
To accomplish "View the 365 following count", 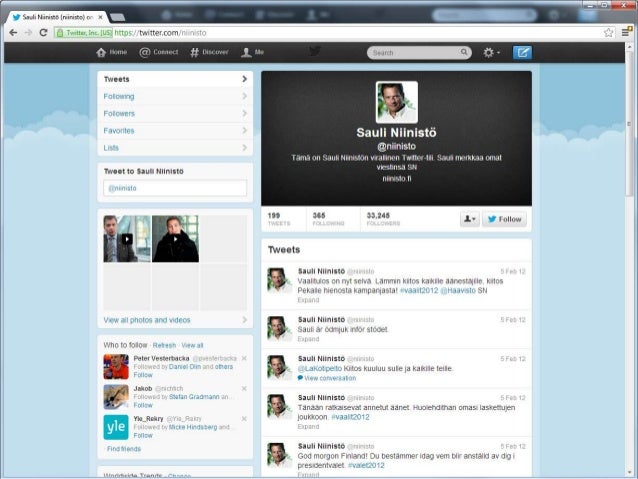I will click(328, 219).
